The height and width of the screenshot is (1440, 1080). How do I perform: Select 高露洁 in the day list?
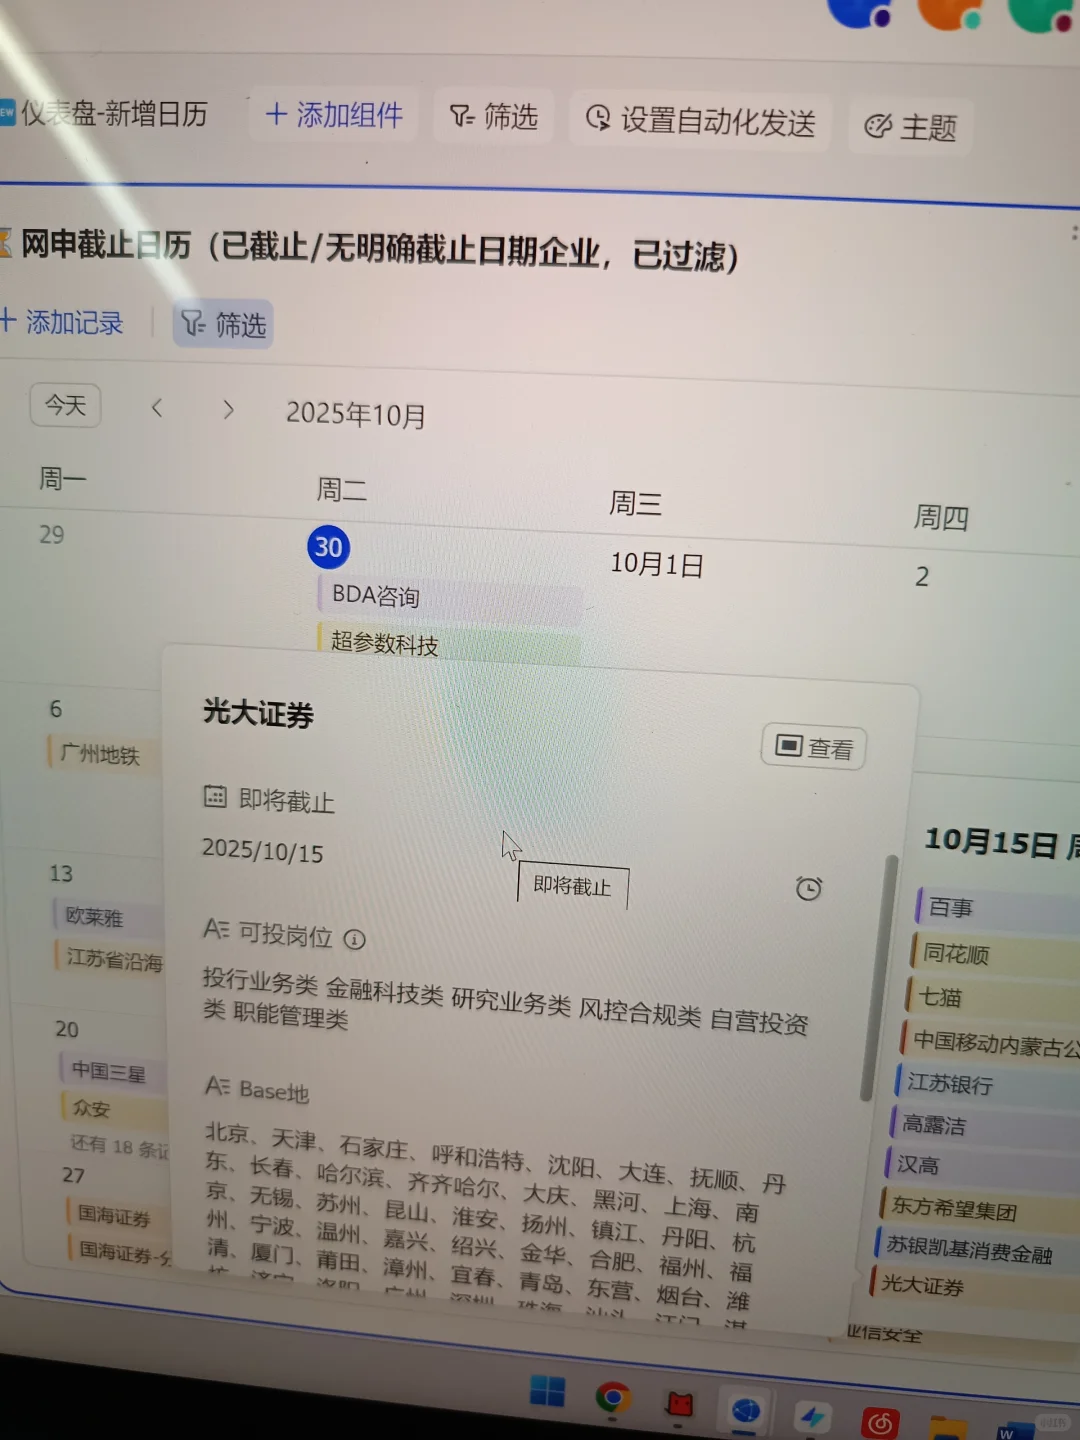pyautogui.click(x=984, y=1125)
